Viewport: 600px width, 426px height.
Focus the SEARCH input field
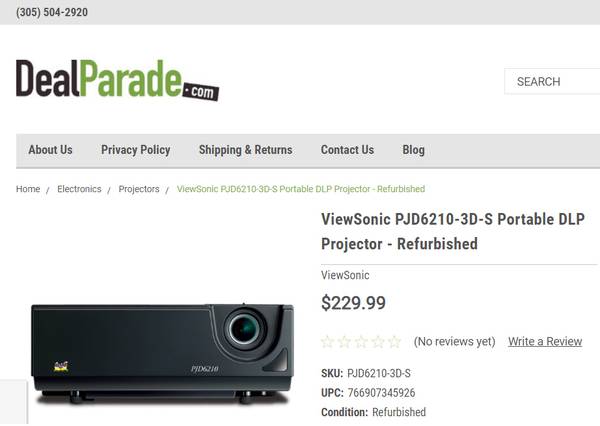coord(552,81)
